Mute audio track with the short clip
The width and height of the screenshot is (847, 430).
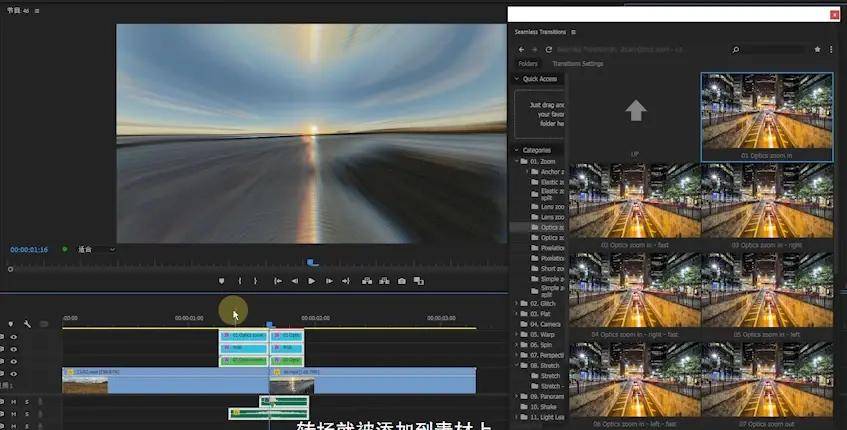coord(14,402)
